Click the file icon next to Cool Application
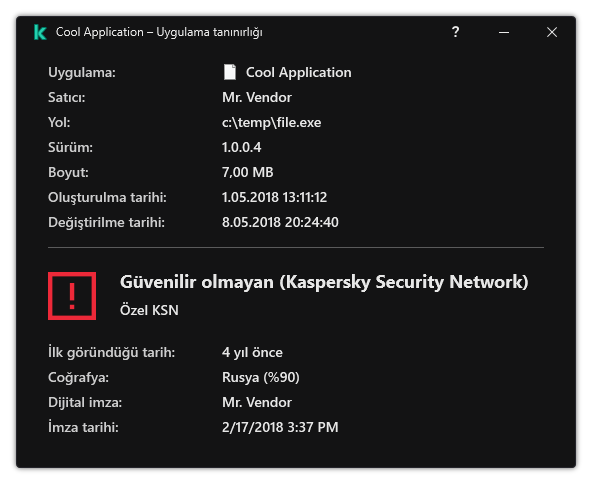The image size is (592, 484). [x=230, y=72]
